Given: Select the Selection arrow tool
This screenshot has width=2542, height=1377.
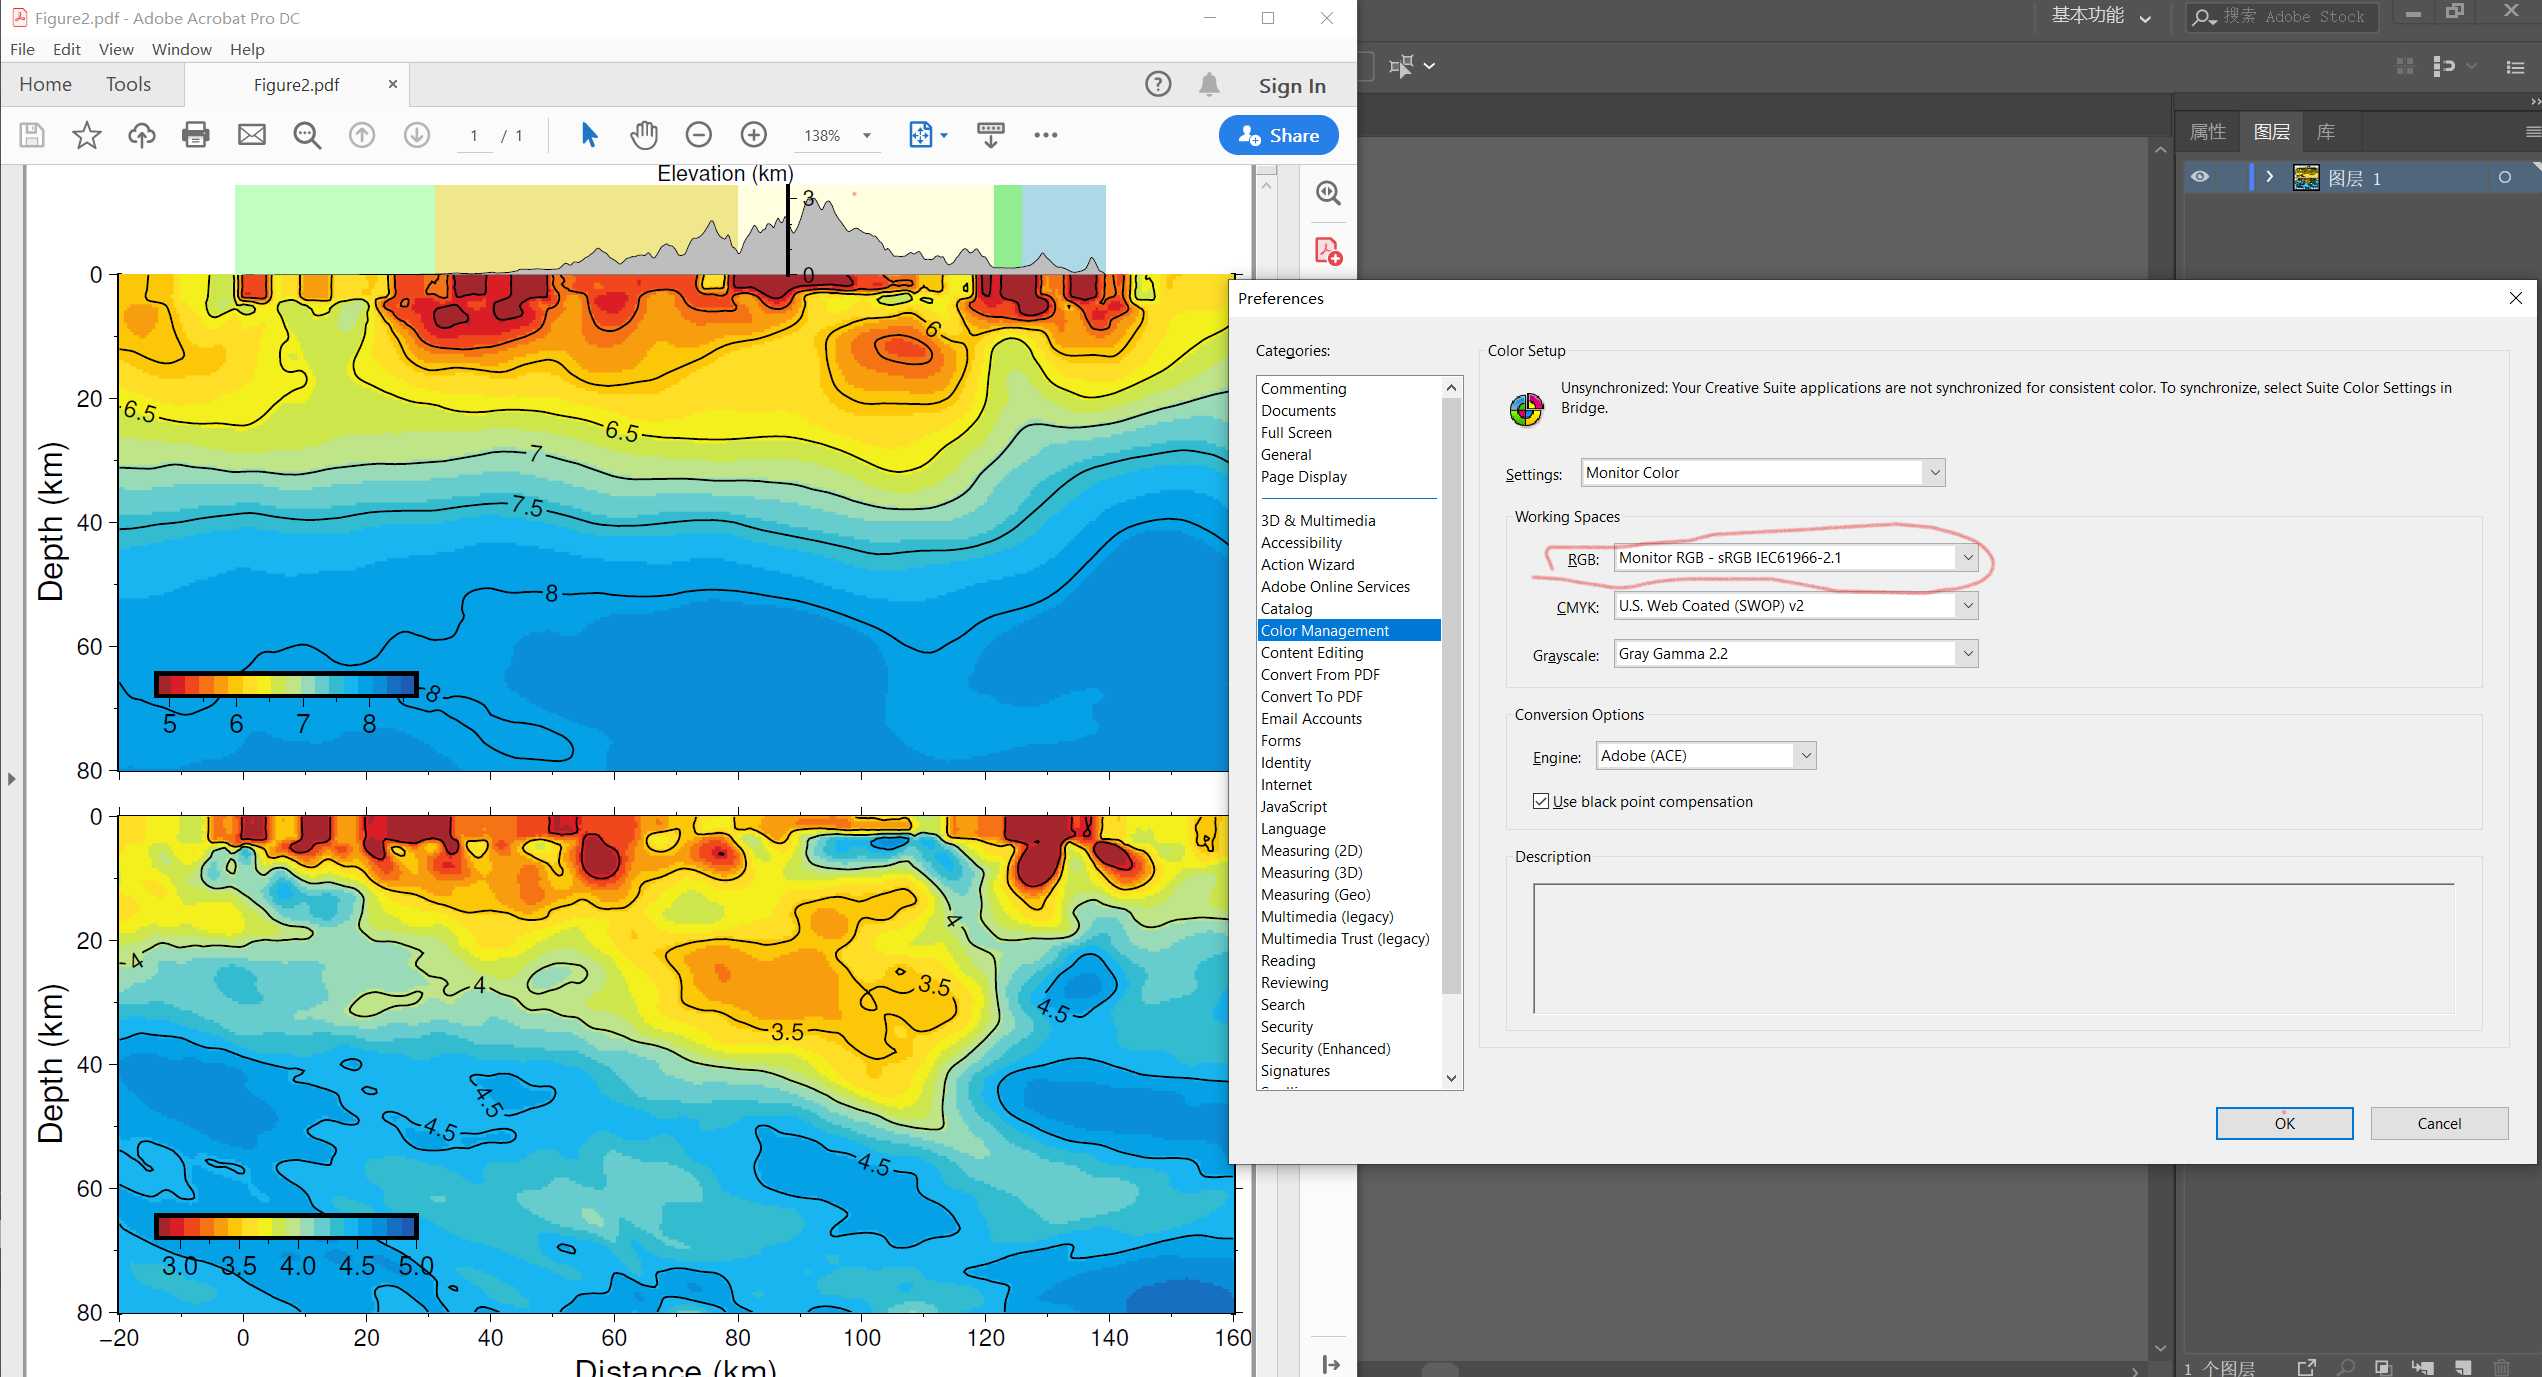Looking at the screenshot, I should point(589,134).
